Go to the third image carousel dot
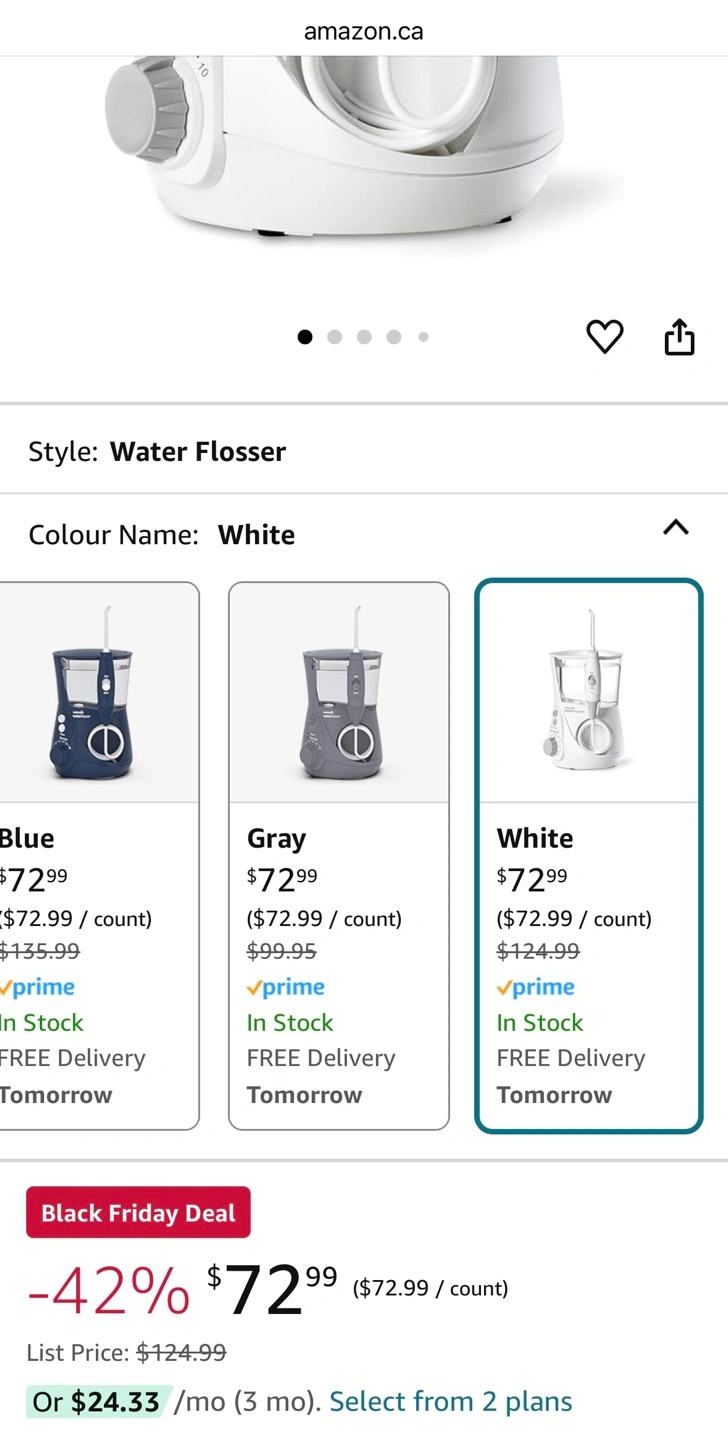Screen dimensions: 728x1440 (x=364, y=337)
